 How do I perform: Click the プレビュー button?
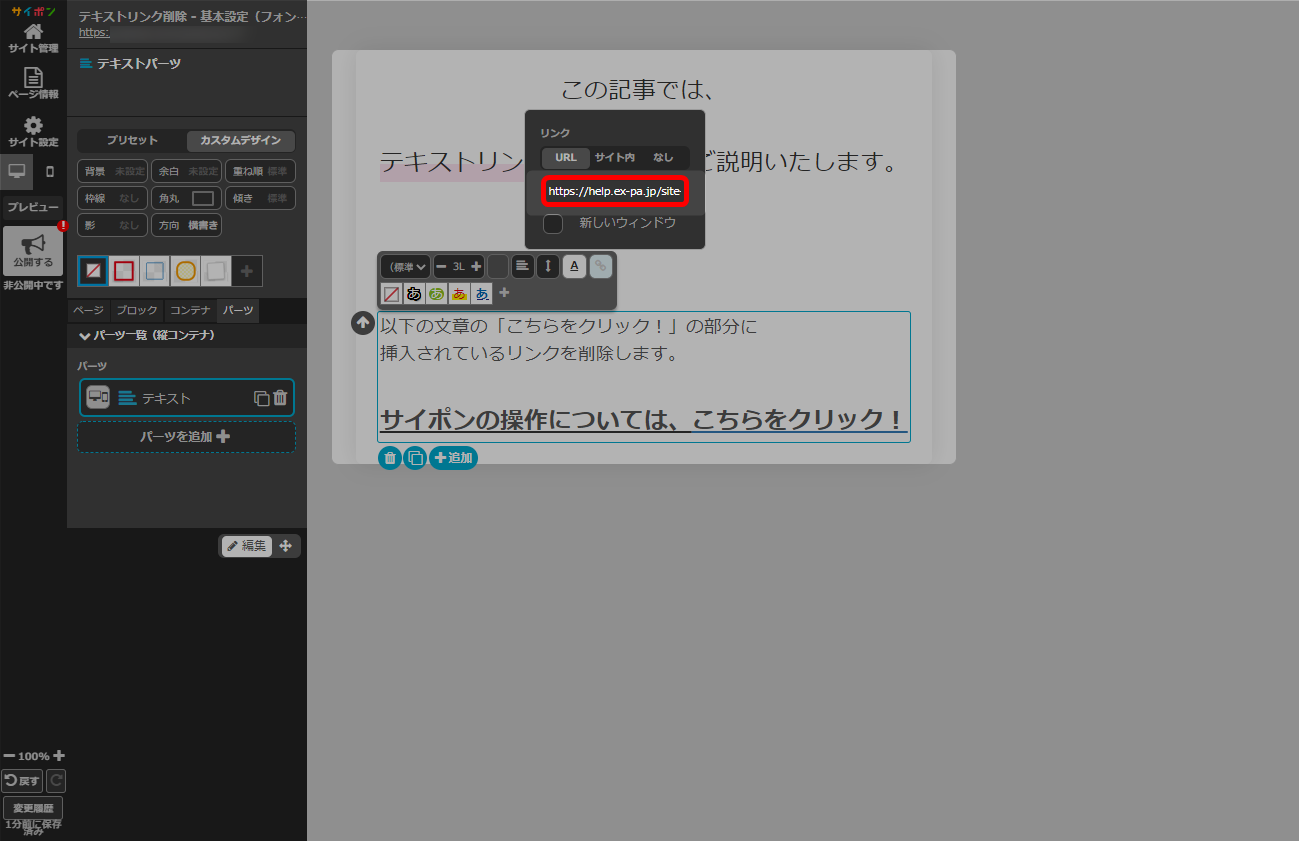(33, 207)
